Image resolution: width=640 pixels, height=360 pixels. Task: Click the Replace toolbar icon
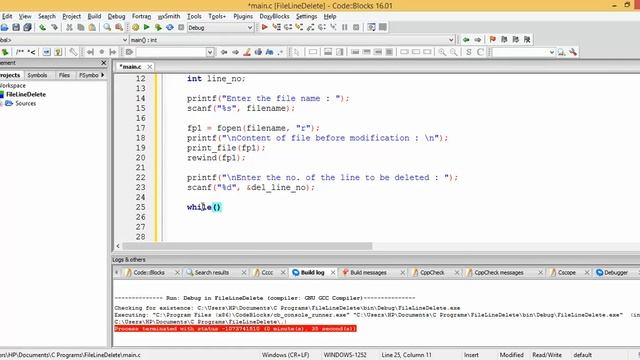click(119, 27)
